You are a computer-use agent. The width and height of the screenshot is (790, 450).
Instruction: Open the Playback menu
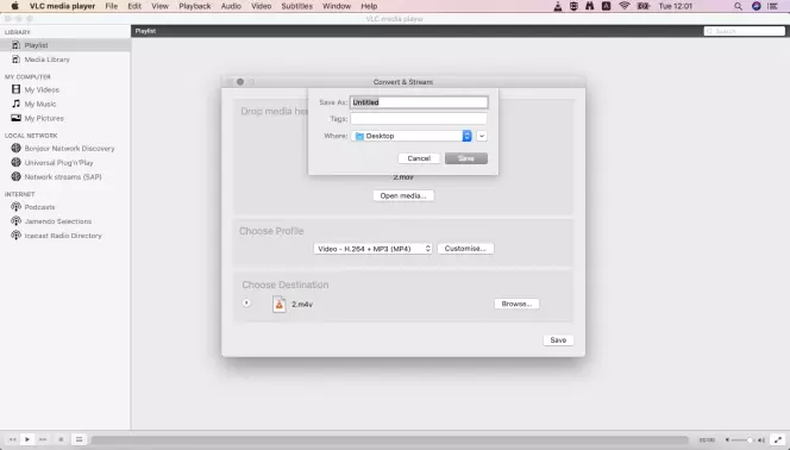click(194, 6)
